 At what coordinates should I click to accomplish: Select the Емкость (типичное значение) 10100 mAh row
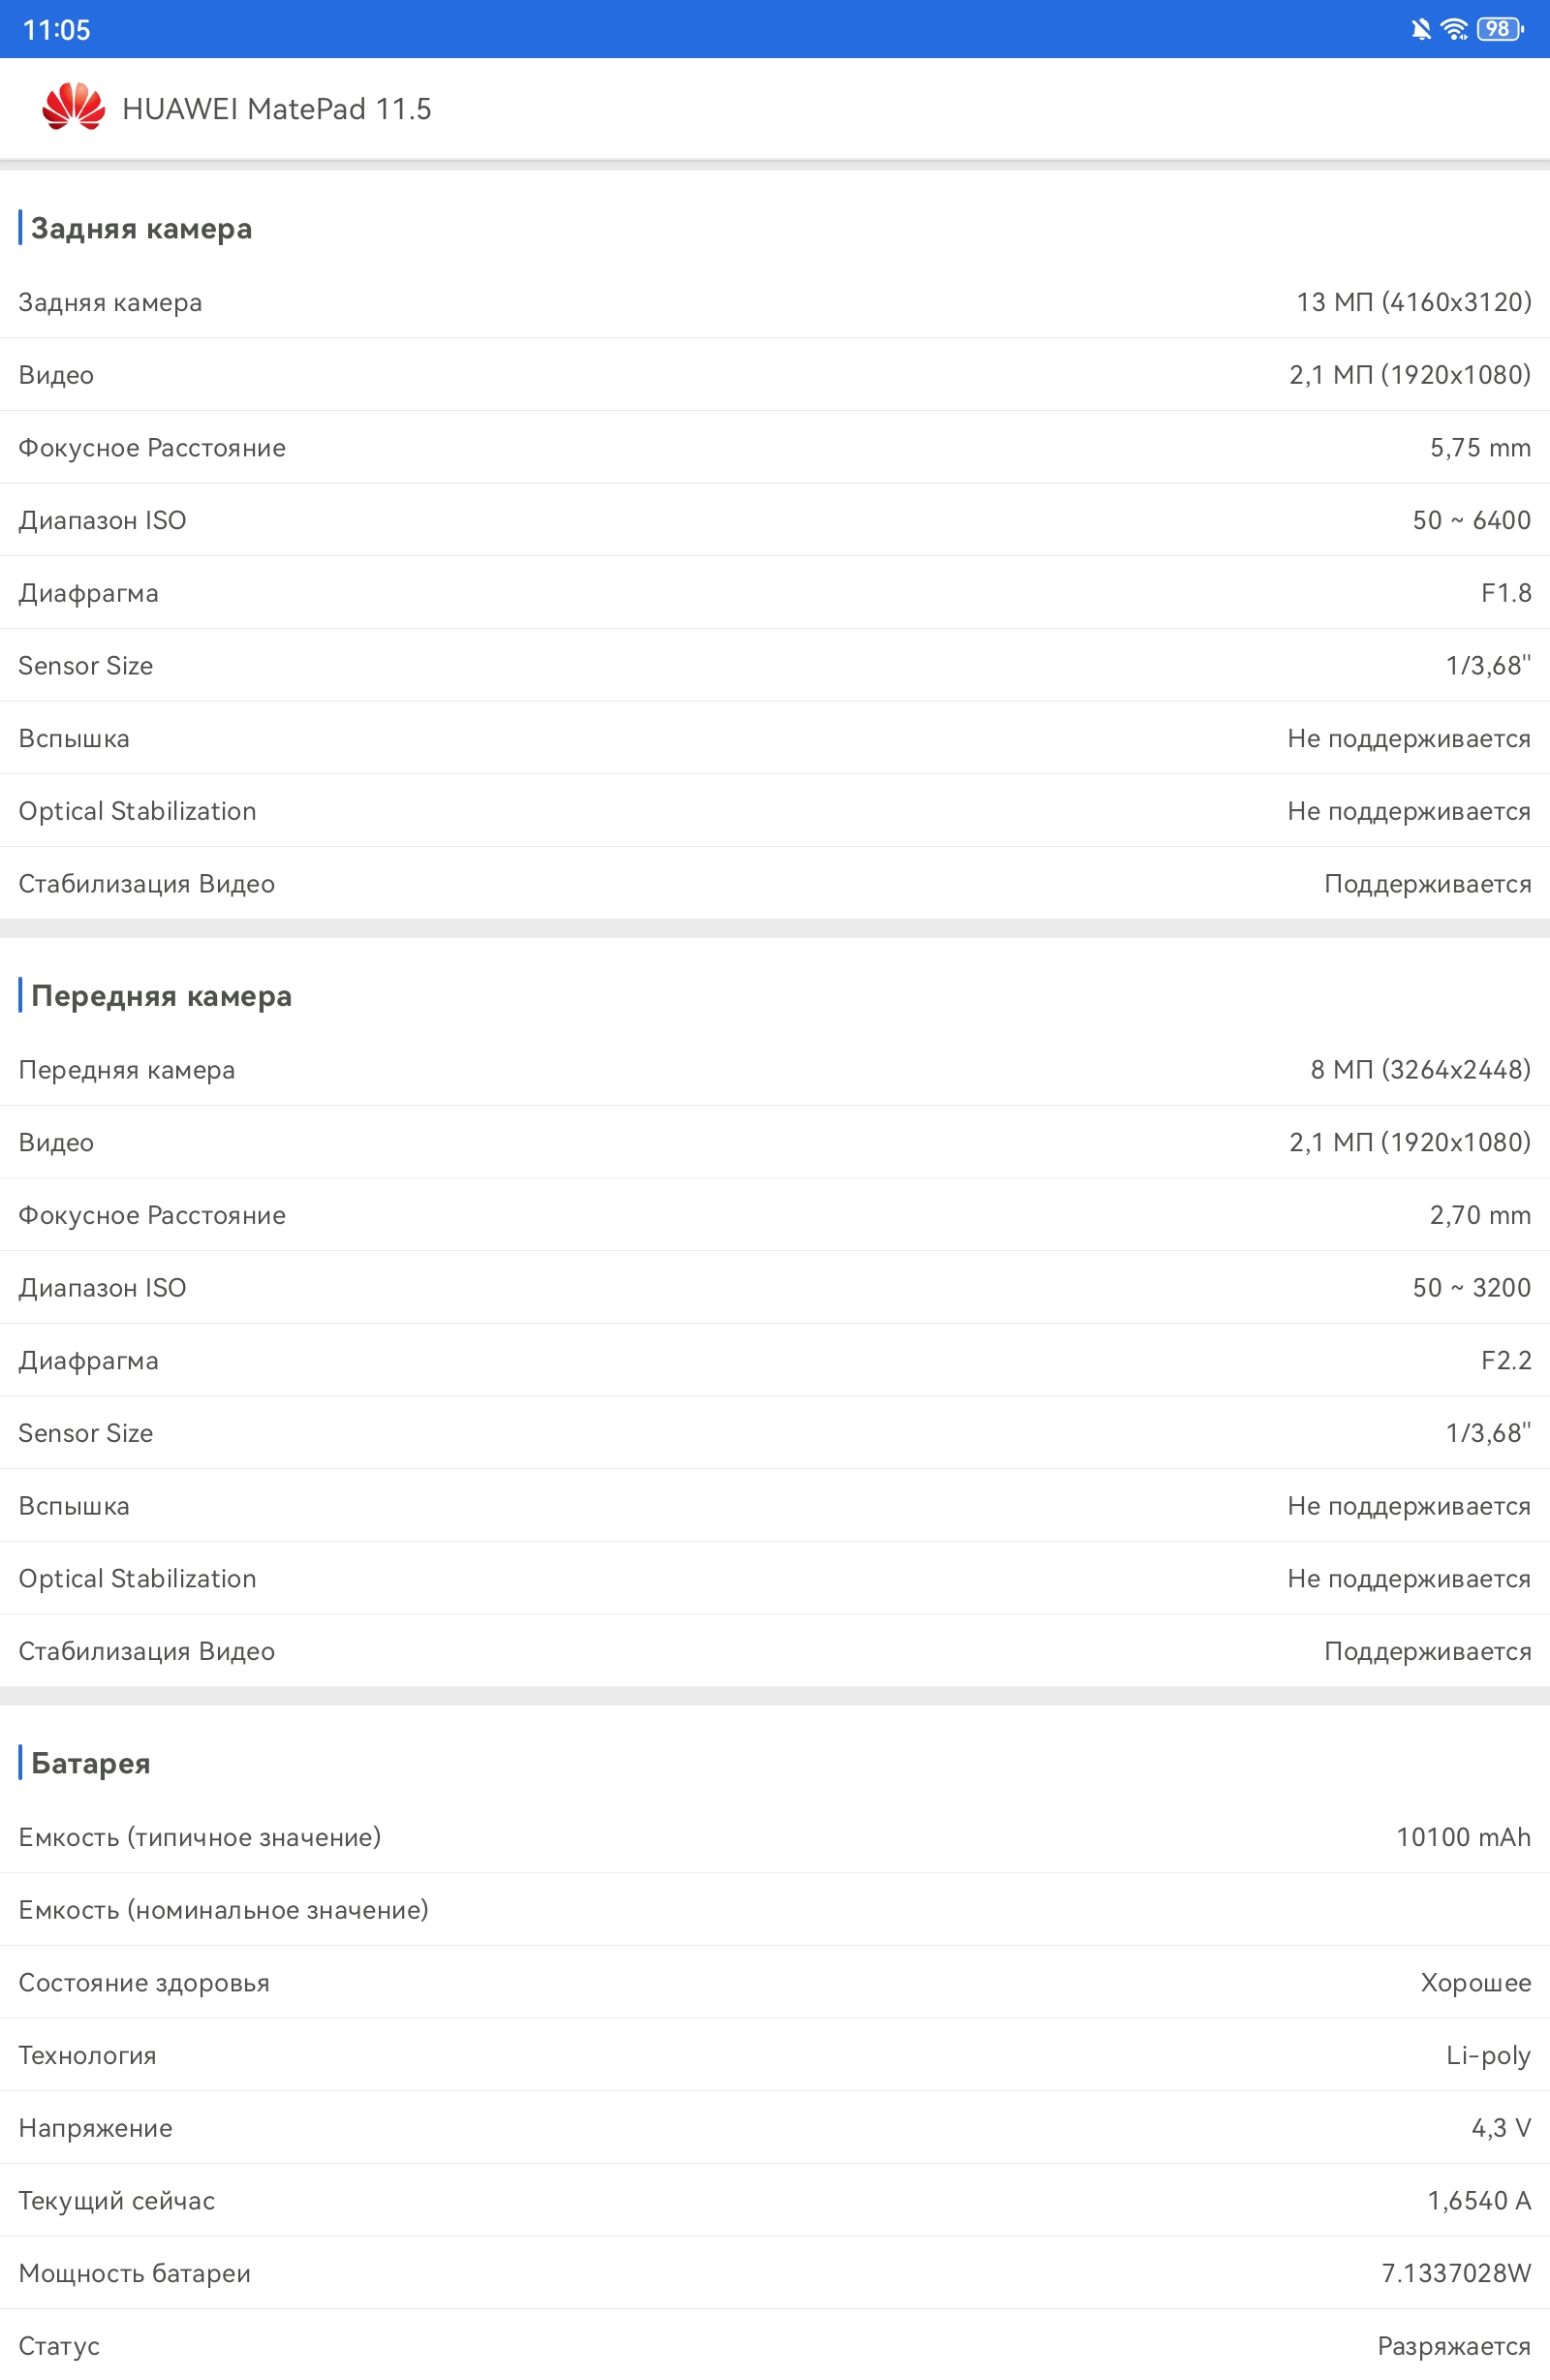(775, 1837)
